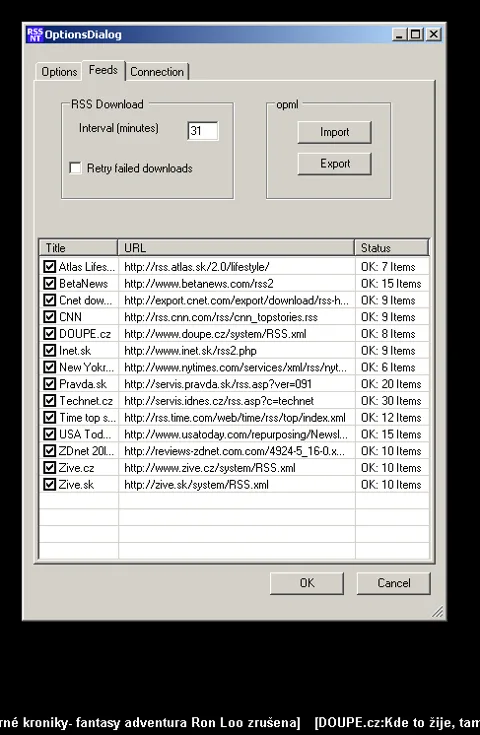Screen dimensions: 480x735
Task: Click the 'OK: 7 Items' status cell
Action: (x=392, y=267)
